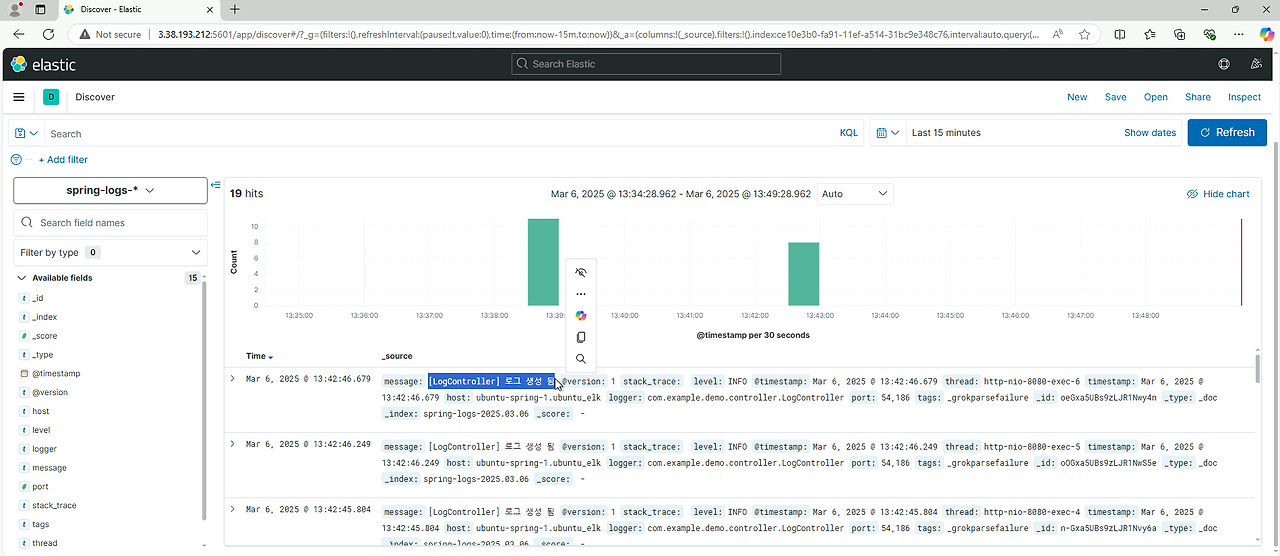Expand the Filter by type dropdown
This screenshot has width=1280, height=556.
click(x=110, y=253)
